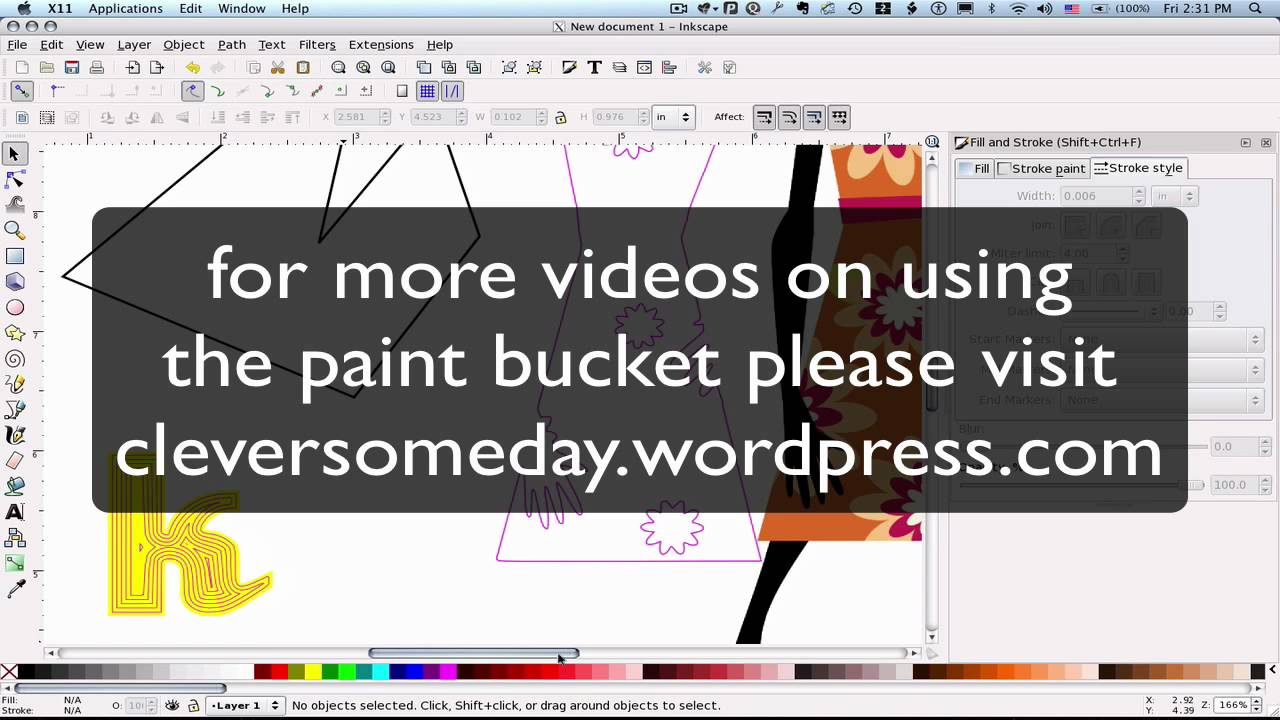1280x720 pixels.
Task: Select the Node editing tool
Action: tap(14, 180)
